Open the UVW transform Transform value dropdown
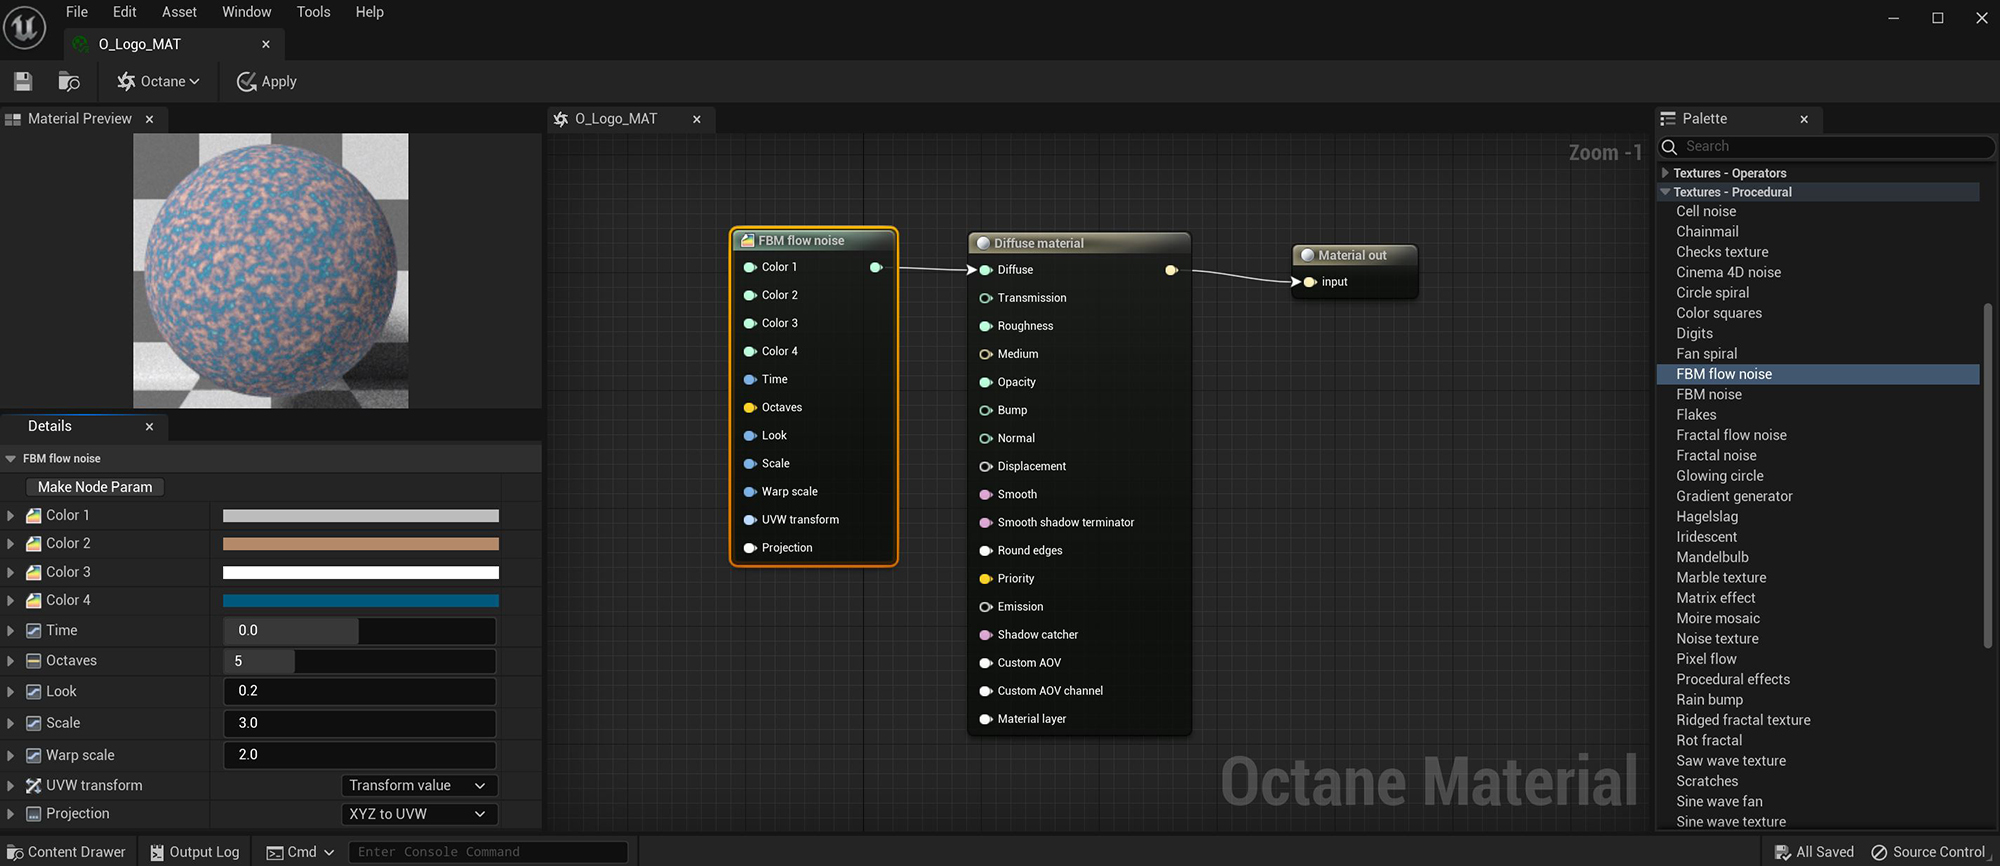 [x=419, y=786]
